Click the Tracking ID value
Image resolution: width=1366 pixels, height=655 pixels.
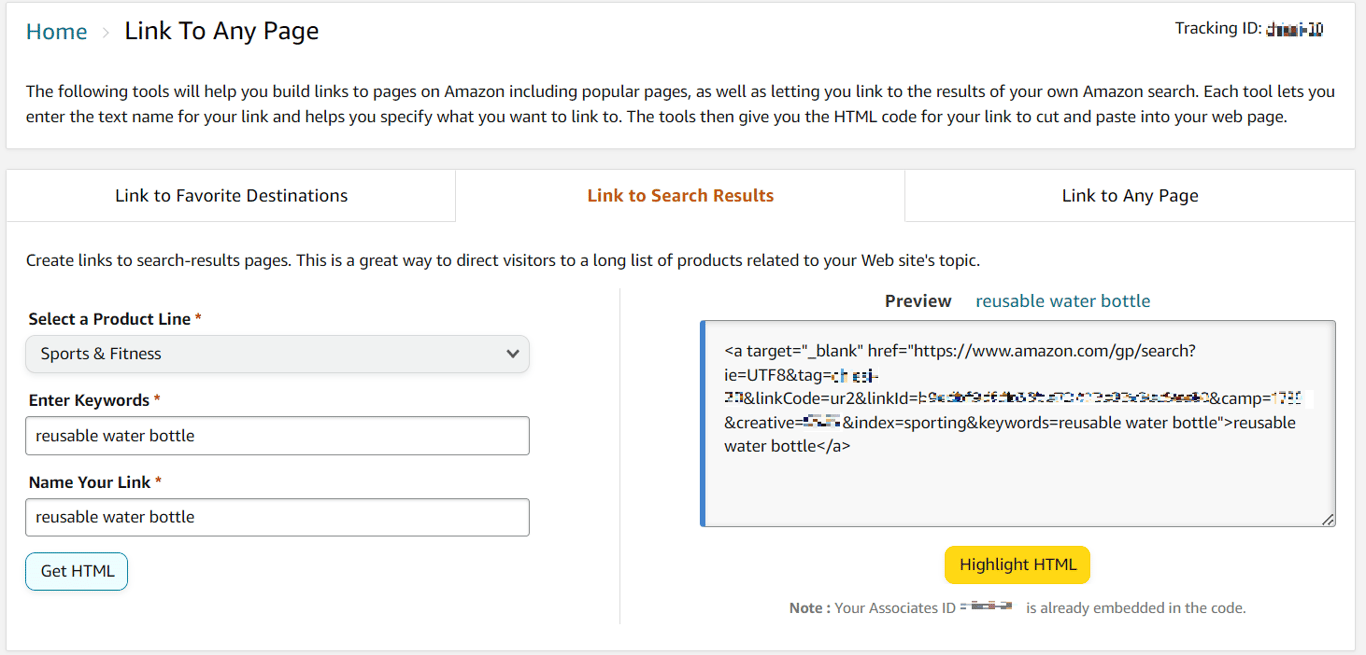1294,28
